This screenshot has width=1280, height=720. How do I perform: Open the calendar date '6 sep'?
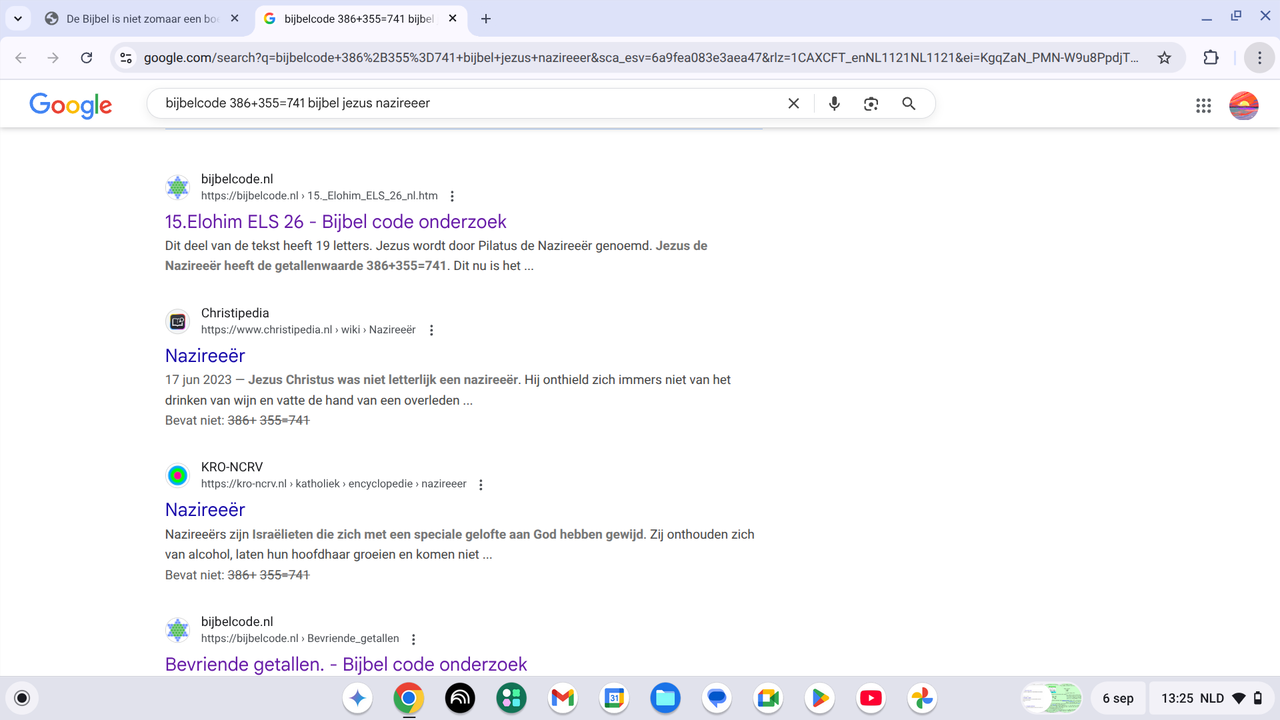[x=1118, y=698]
